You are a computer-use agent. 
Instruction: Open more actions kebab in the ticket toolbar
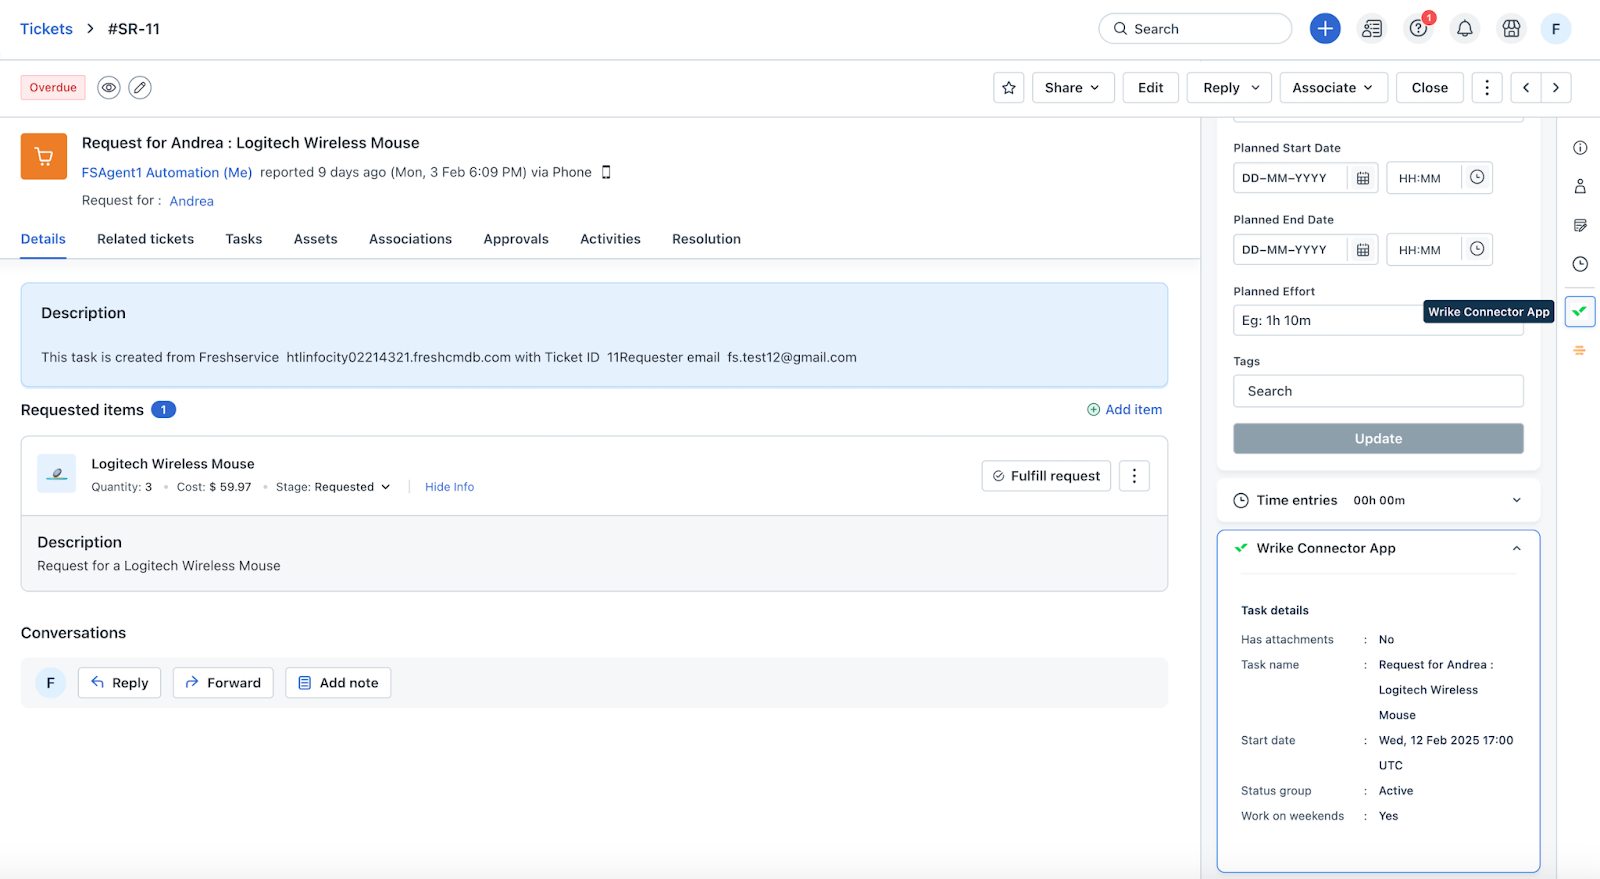coord(1487,88)
